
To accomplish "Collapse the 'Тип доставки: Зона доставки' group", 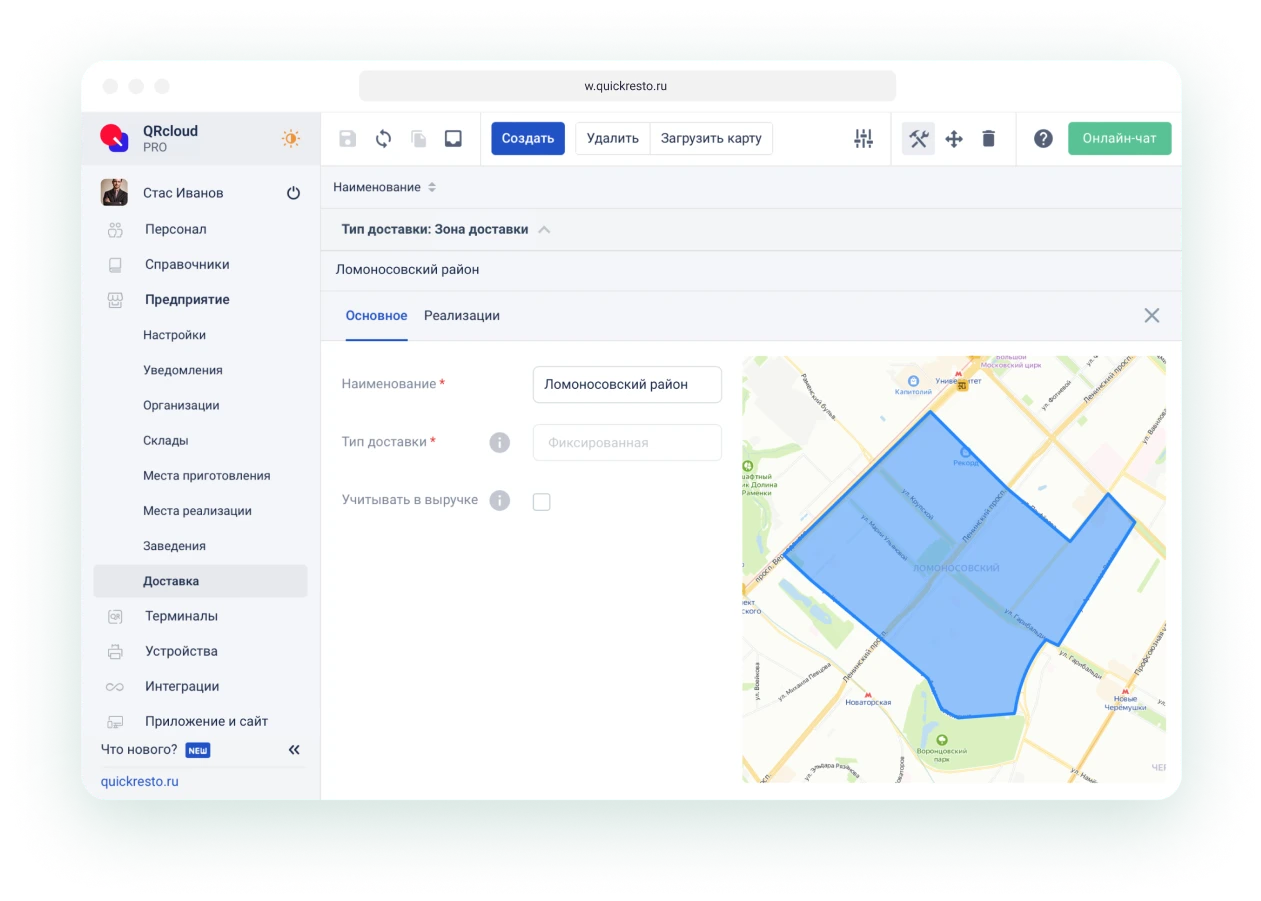I will click(544, 230).
